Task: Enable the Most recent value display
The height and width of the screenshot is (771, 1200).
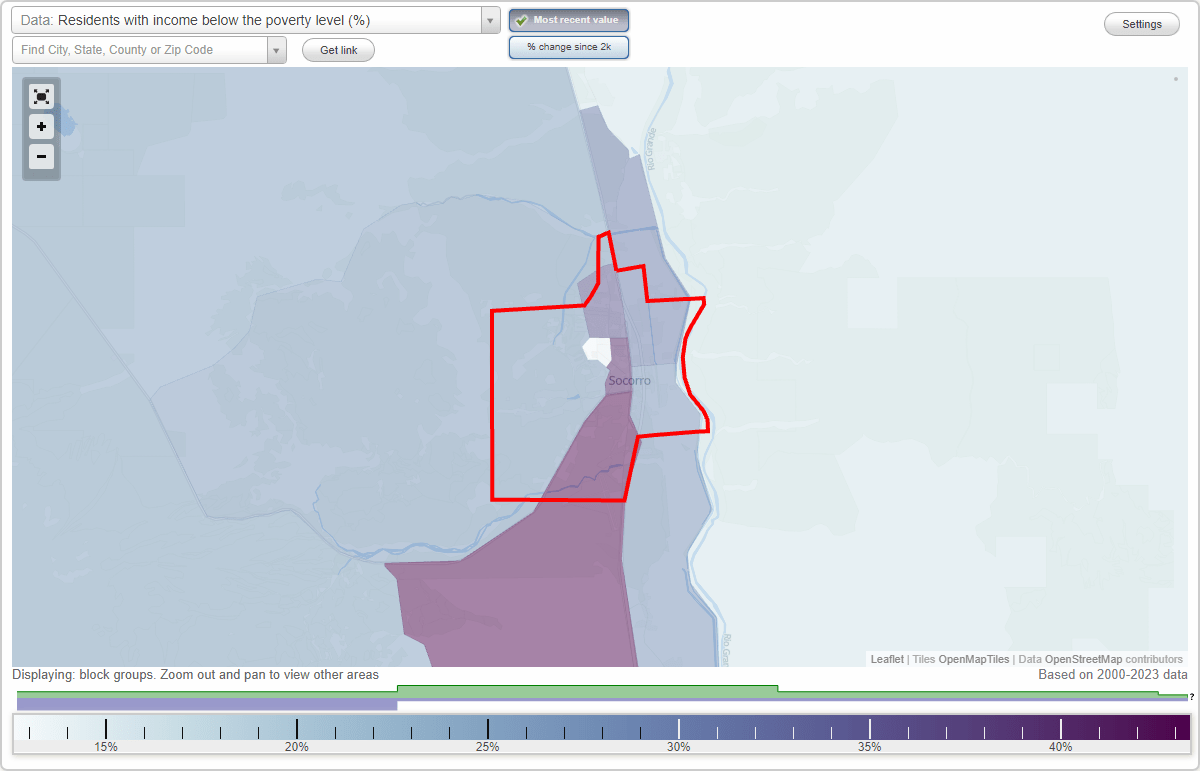Action: 569,20
